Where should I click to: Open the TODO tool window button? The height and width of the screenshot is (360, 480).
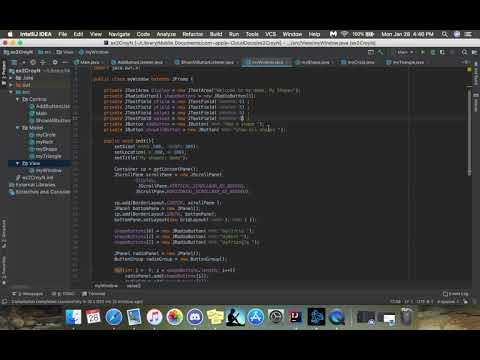pyautogui.click(x=63, y=294)
